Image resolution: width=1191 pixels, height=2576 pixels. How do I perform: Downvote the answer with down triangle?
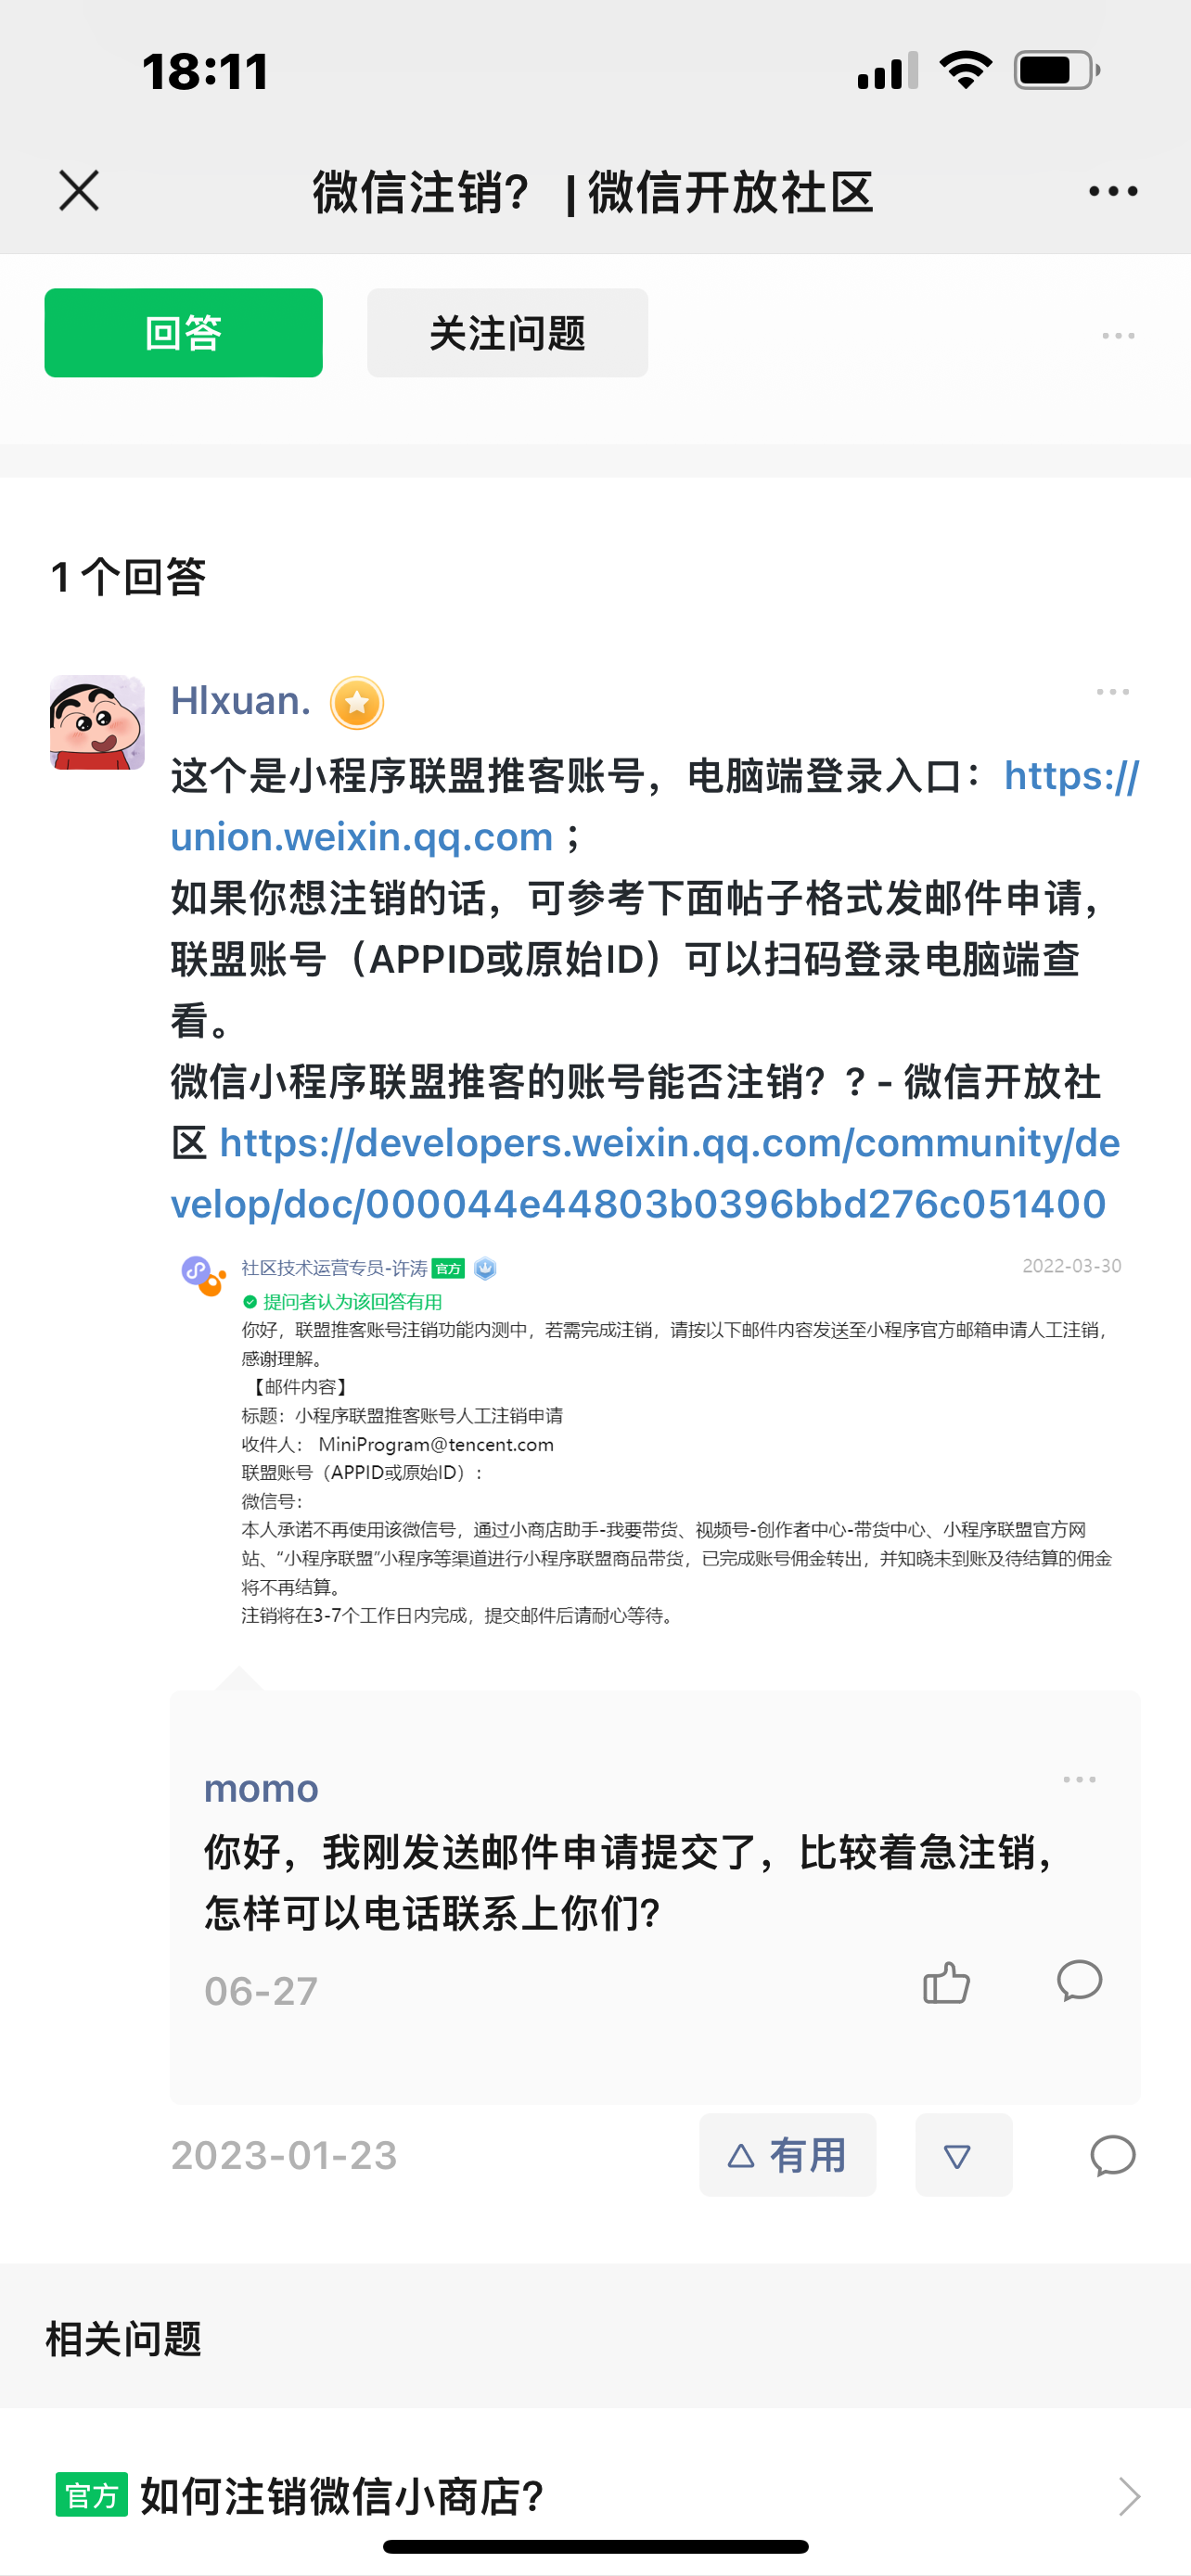[963, 2155]
